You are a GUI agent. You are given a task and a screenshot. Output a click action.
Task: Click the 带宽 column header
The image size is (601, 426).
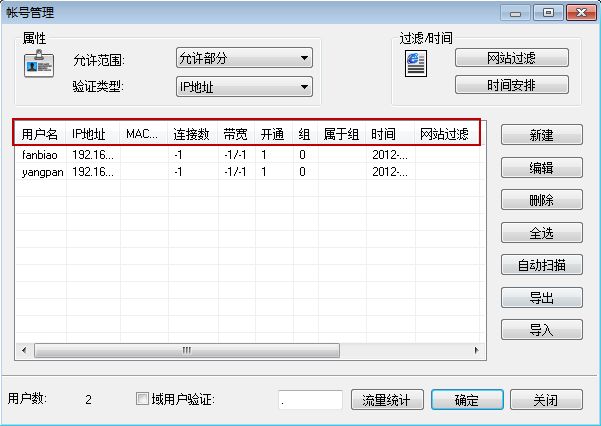[x=236, y=134]
